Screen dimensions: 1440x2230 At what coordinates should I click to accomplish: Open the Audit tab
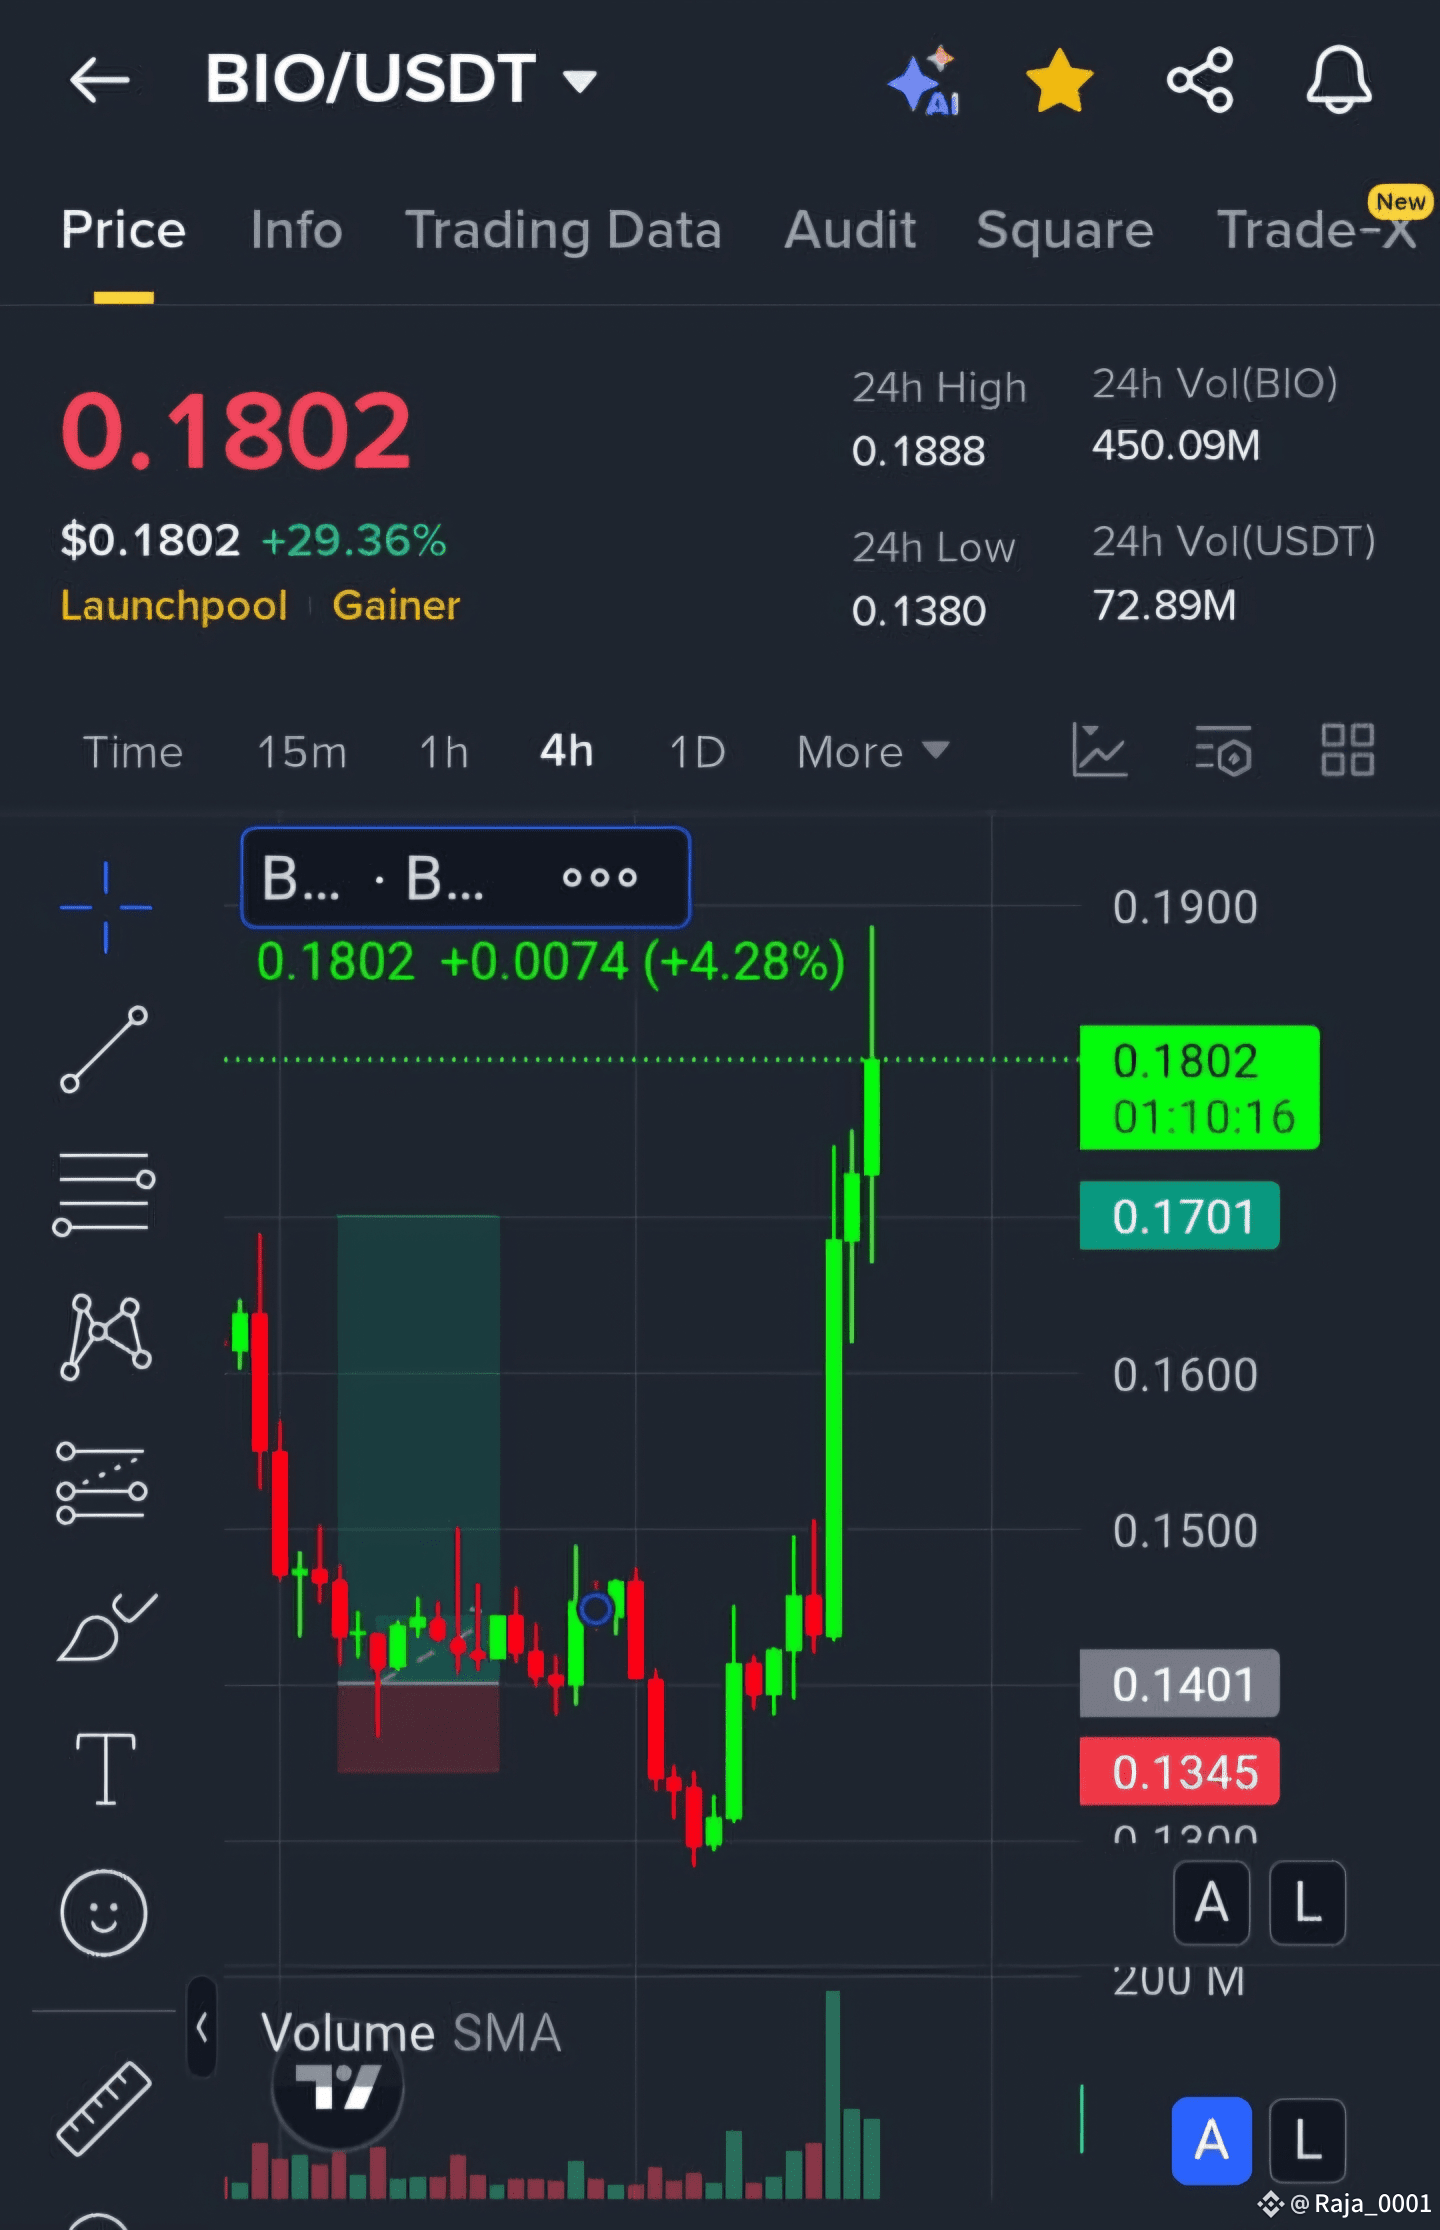[850, 230]
